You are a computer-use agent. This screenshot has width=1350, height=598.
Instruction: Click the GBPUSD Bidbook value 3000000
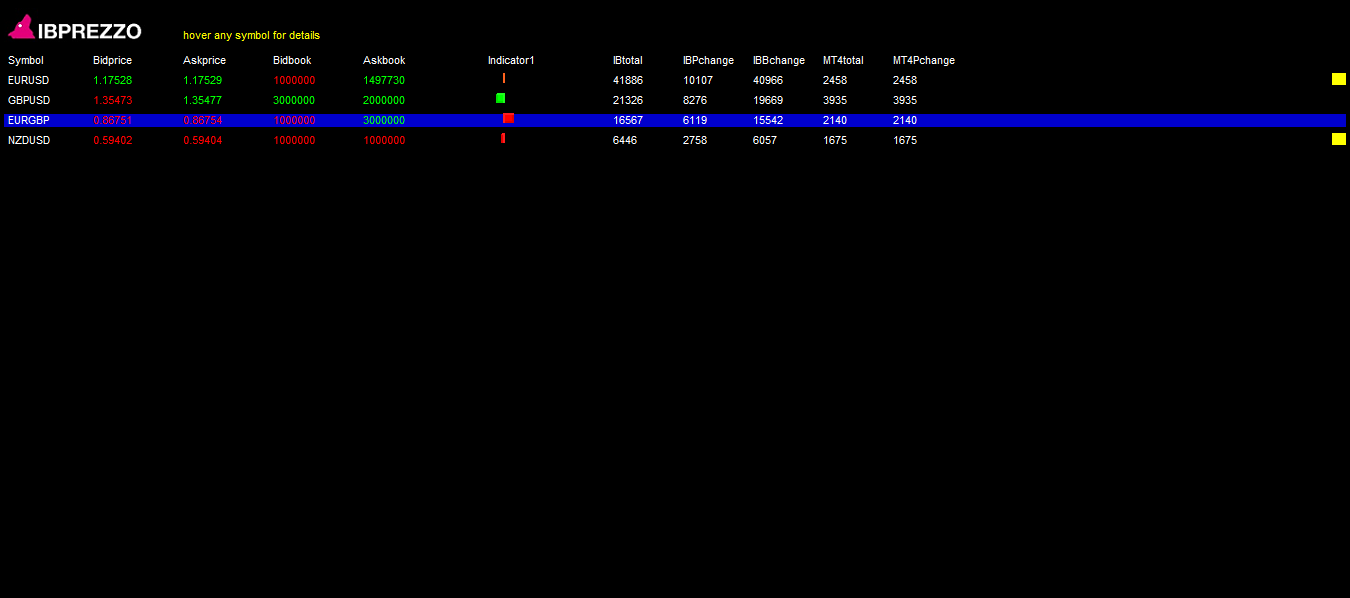[x=294, y=100]
